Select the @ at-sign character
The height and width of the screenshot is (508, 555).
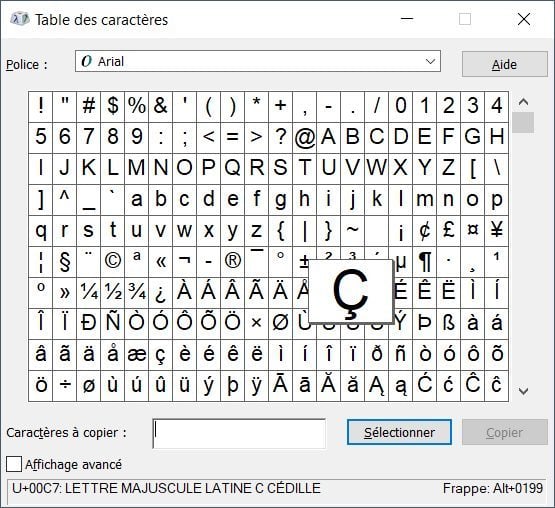coord(305,138)
